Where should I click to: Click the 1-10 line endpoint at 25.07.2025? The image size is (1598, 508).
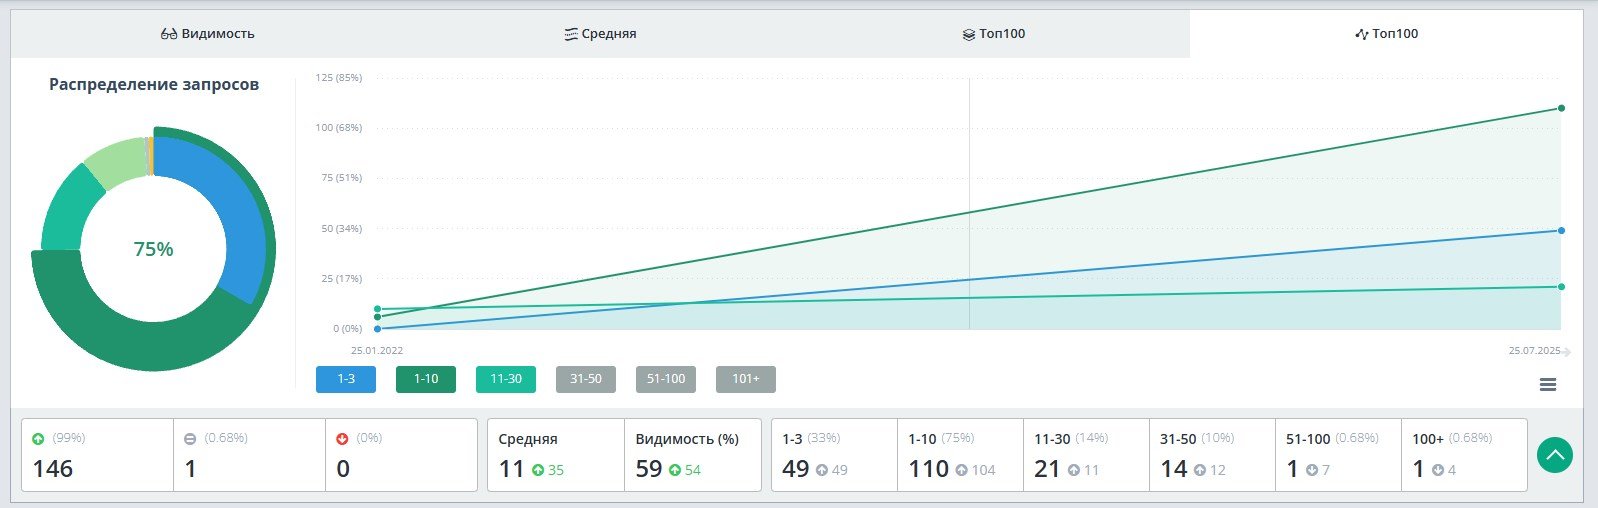[1561, 108]
